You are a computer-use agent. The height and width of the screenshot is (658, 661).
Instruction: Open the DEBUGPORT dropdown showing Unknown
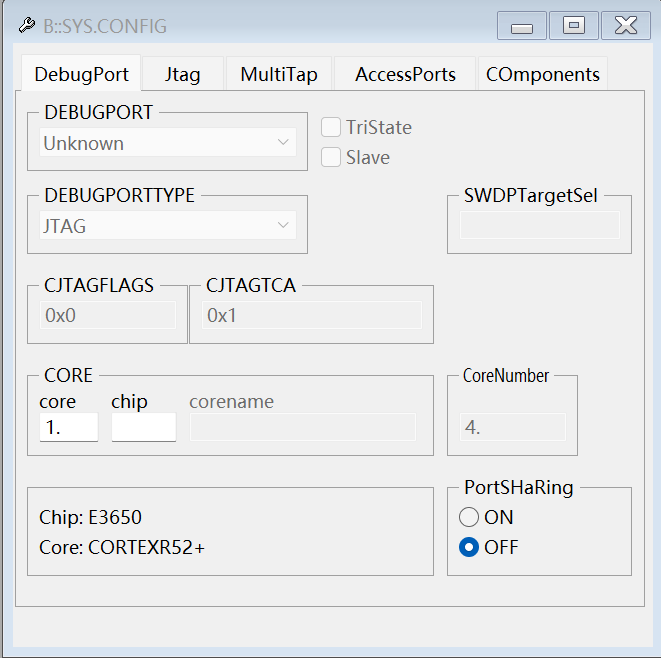[168, 143]
